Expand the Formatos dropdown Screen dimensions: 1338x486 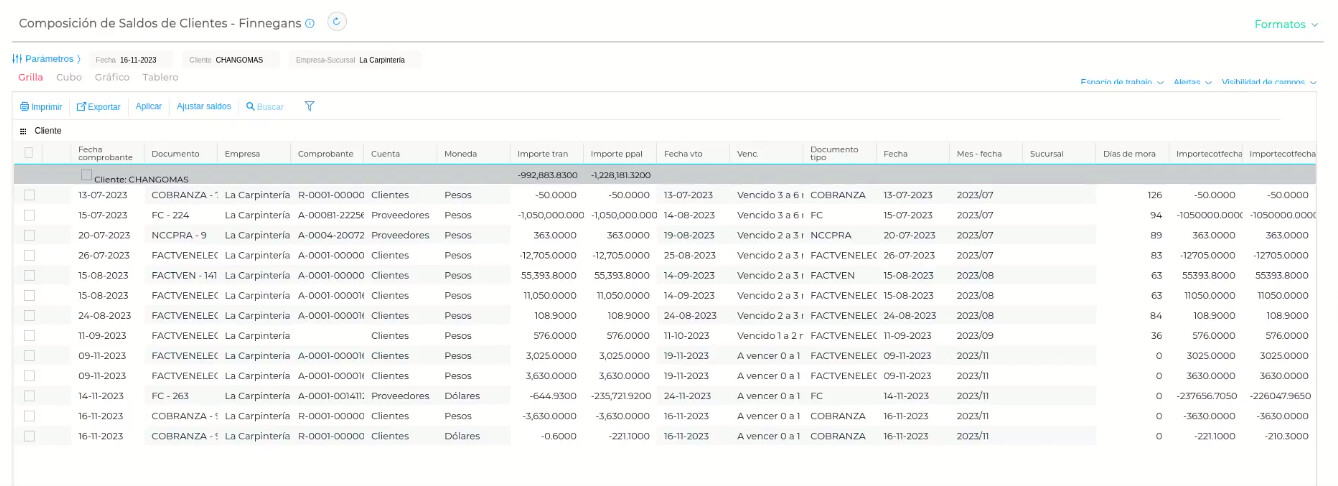pyautogui.click(x=1286, y=24)
